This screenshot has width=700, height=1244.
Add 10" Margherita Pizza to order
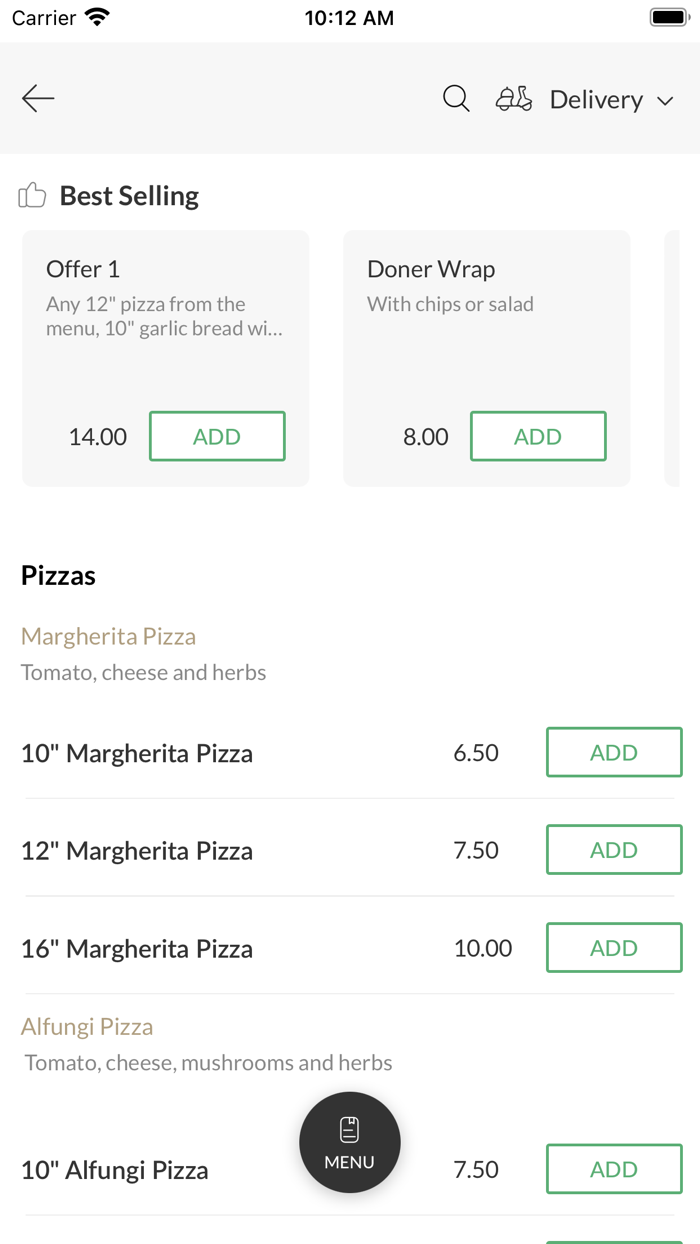[614, 752]
